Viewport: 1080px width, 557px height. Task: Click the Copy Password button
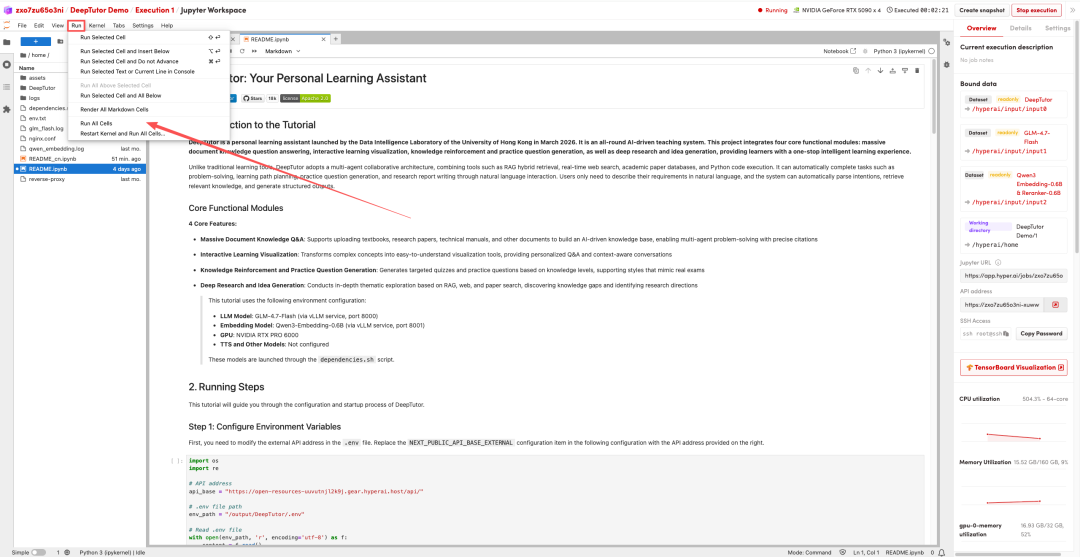coord(1040,333)
